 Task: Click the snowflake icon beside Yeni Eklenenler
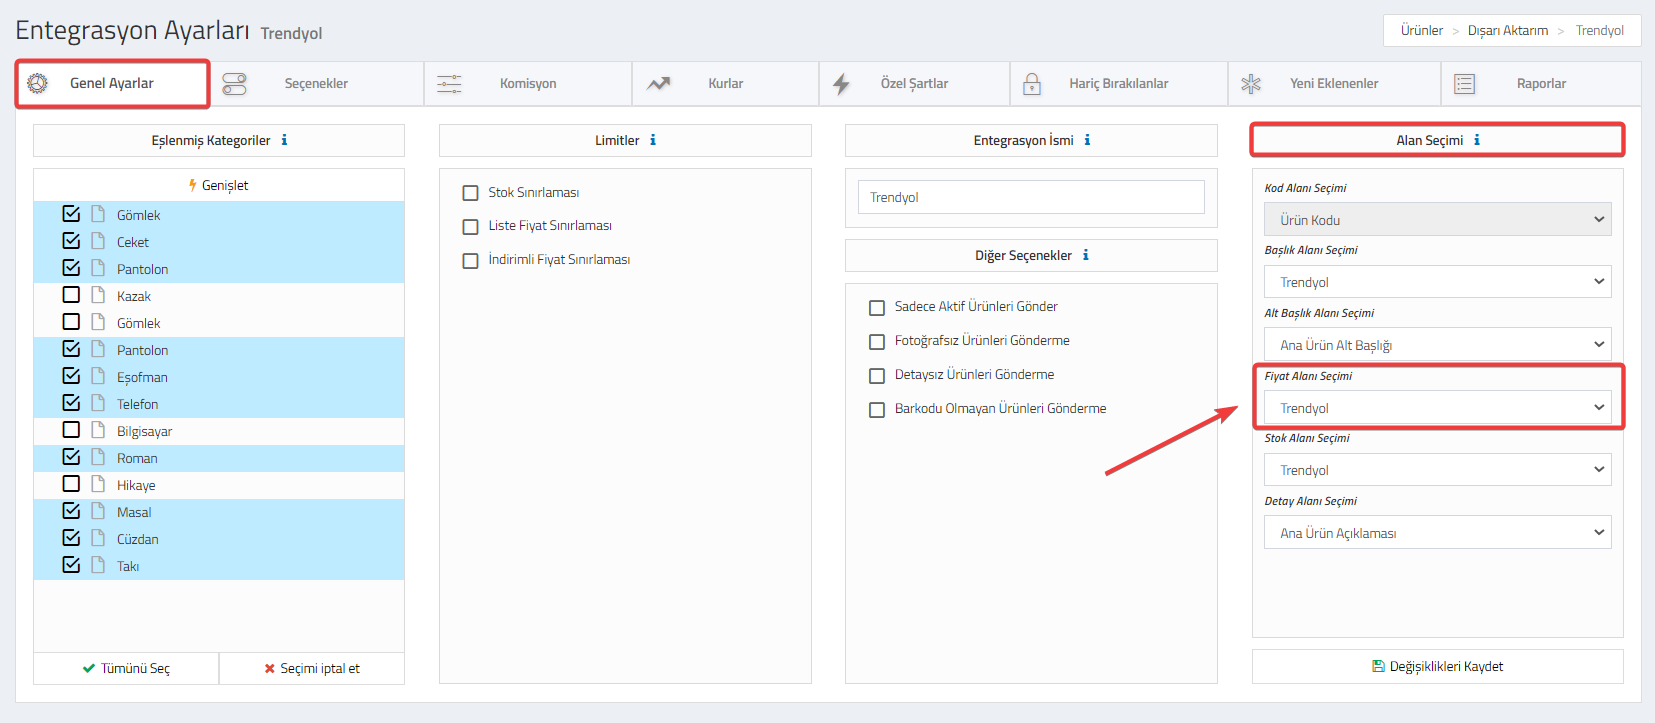click(x=1251, y=84)
